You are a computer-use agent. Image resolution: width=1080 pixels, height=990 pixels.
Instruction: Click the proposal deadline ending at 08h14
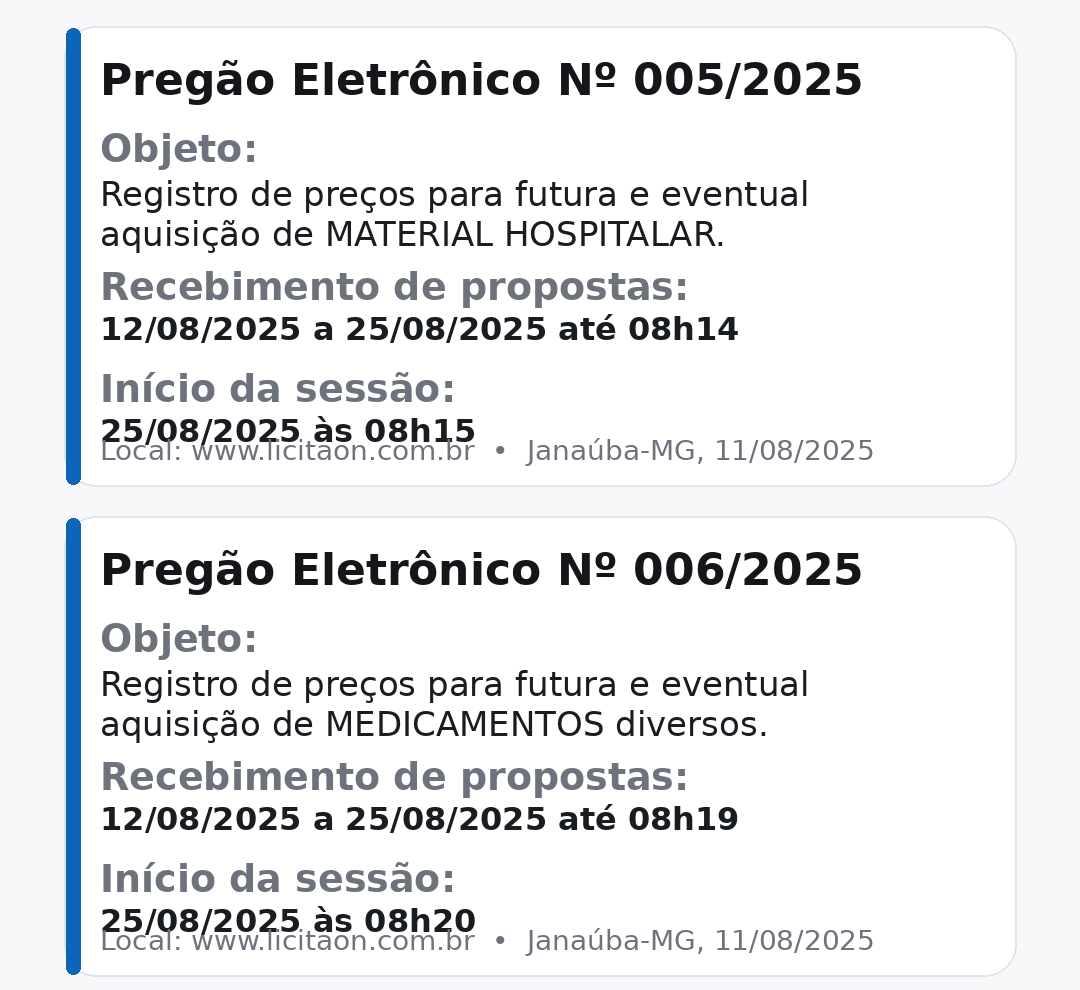419,329
